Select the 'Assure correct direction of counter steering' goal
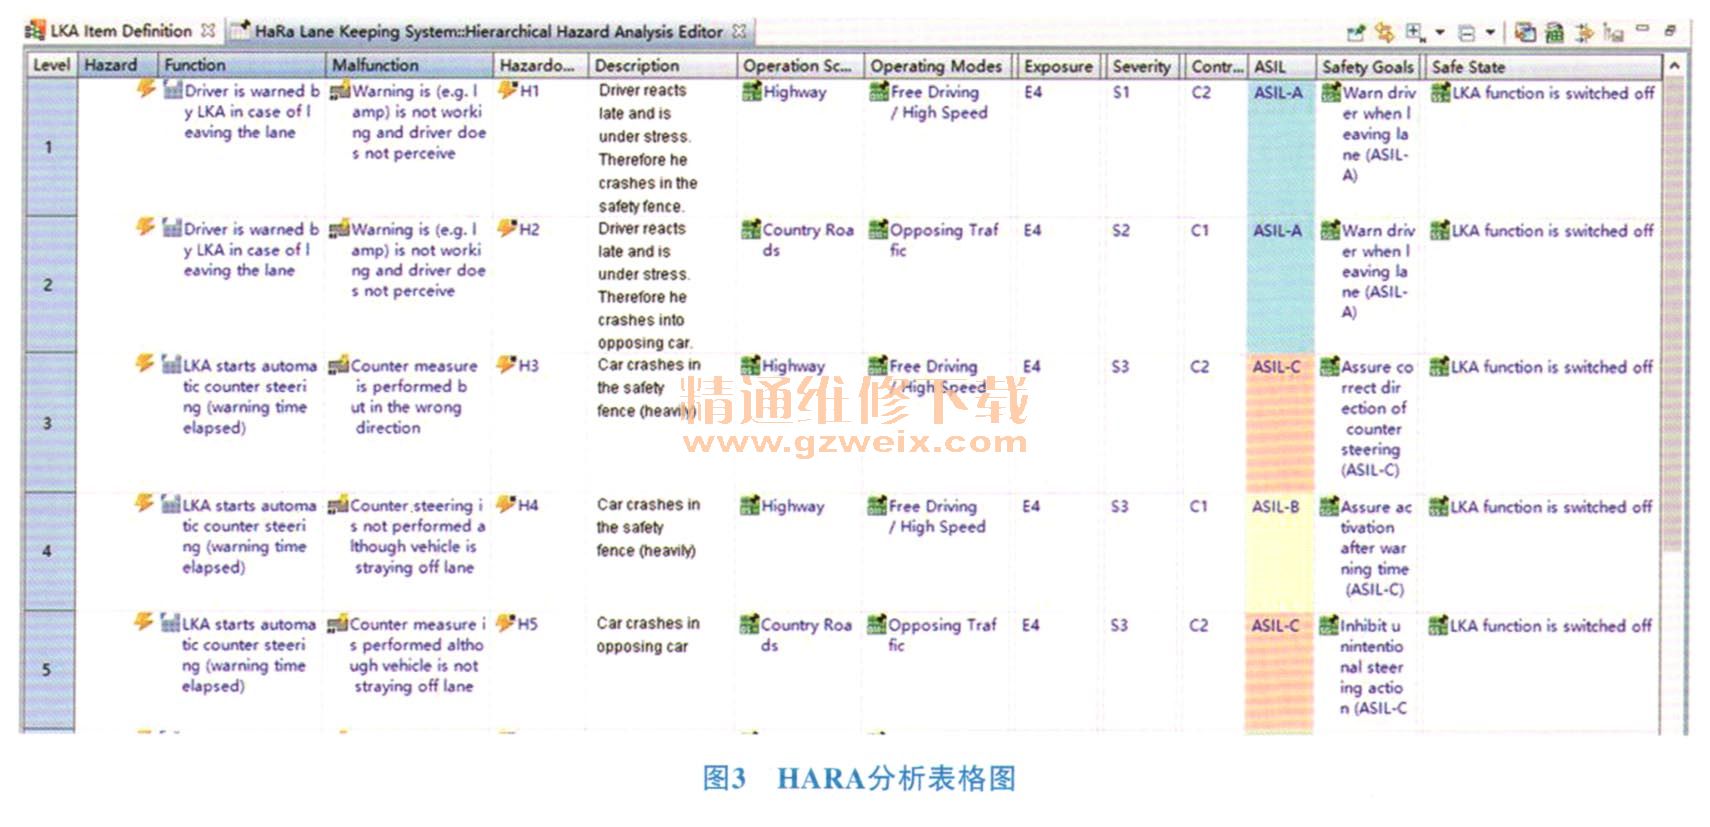The image size is (1710, 827). pos(1376,418)
